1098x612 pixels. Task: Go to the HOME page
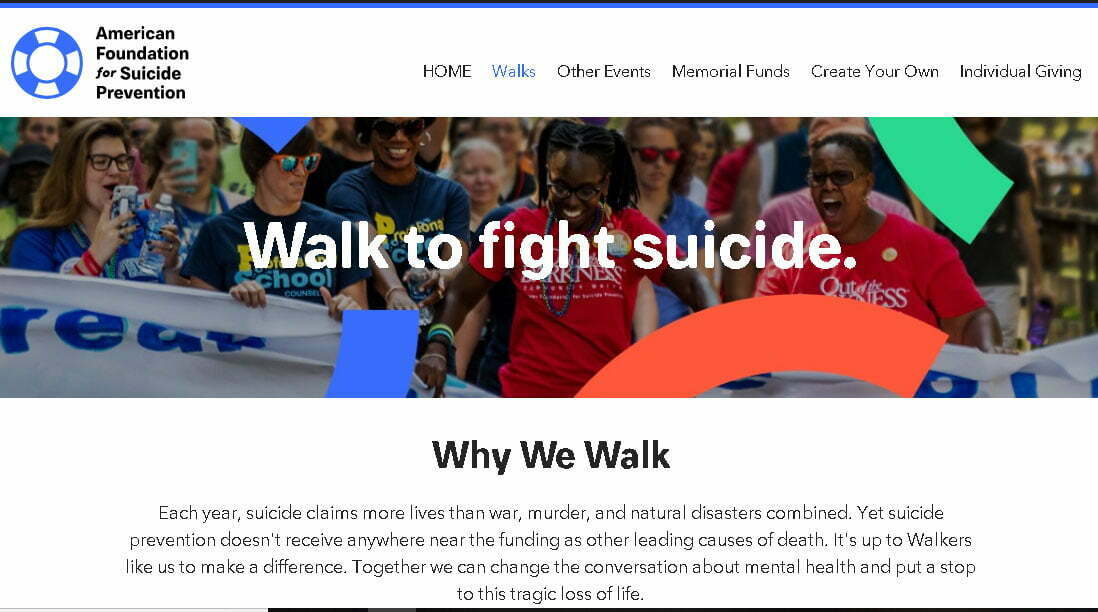pos(447,71)
